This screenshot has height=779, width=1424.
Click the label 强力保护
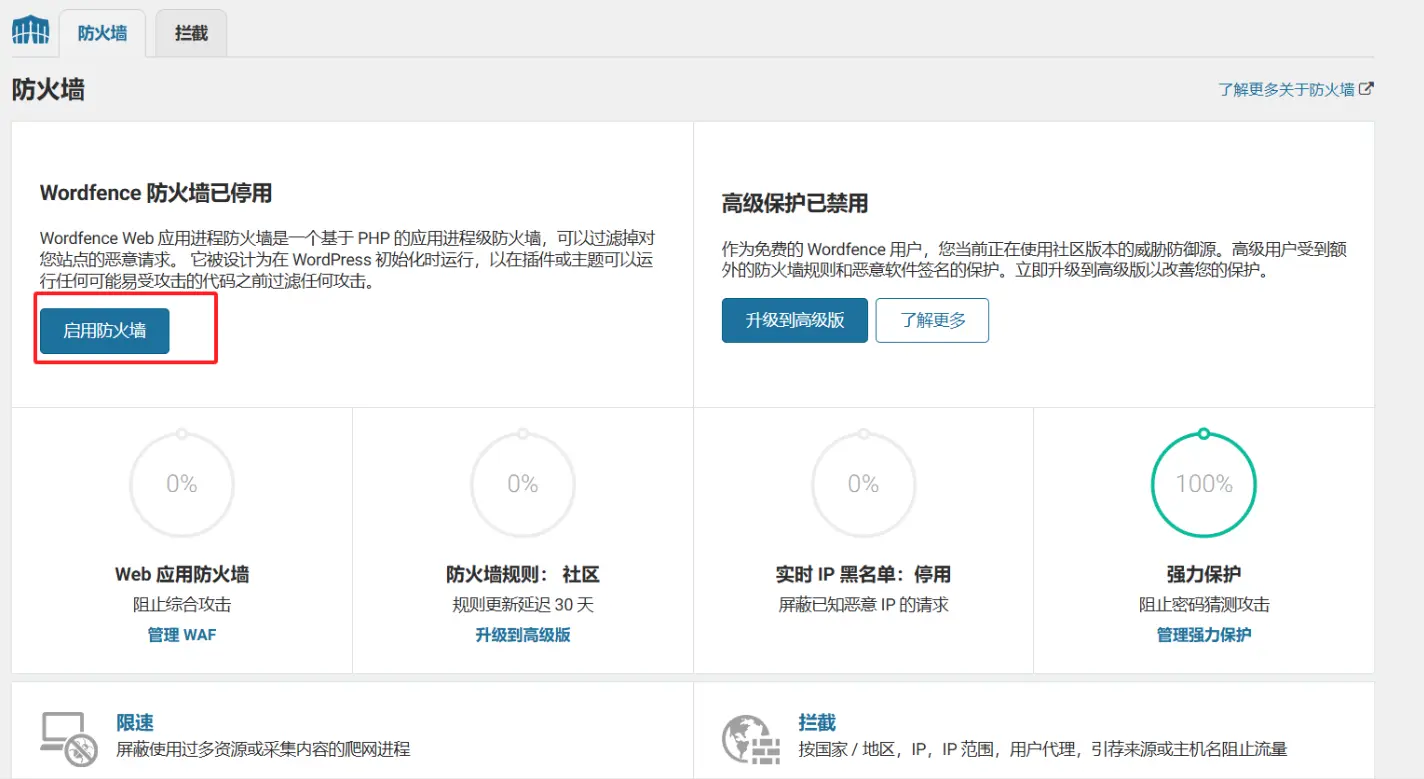point(1204,575)
